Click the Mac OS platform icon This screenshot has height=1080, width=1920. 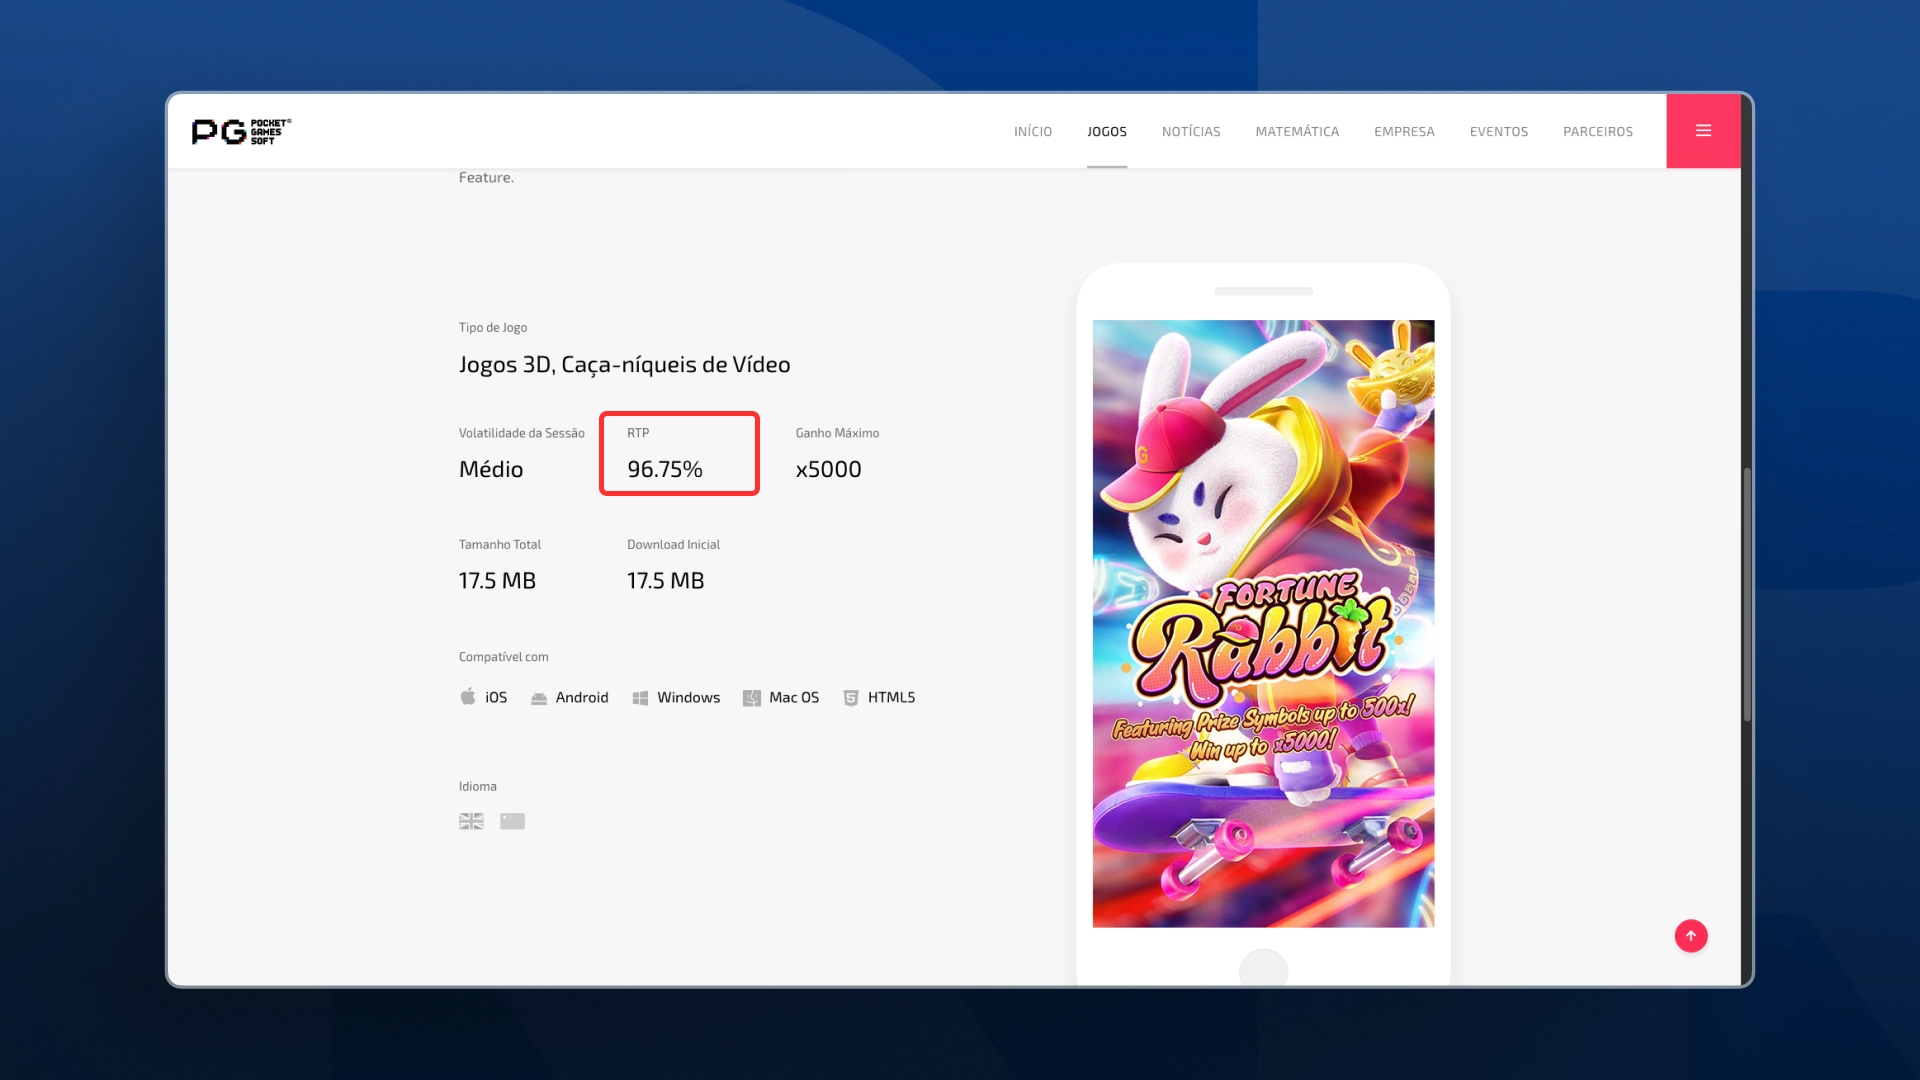click(752, 698)
